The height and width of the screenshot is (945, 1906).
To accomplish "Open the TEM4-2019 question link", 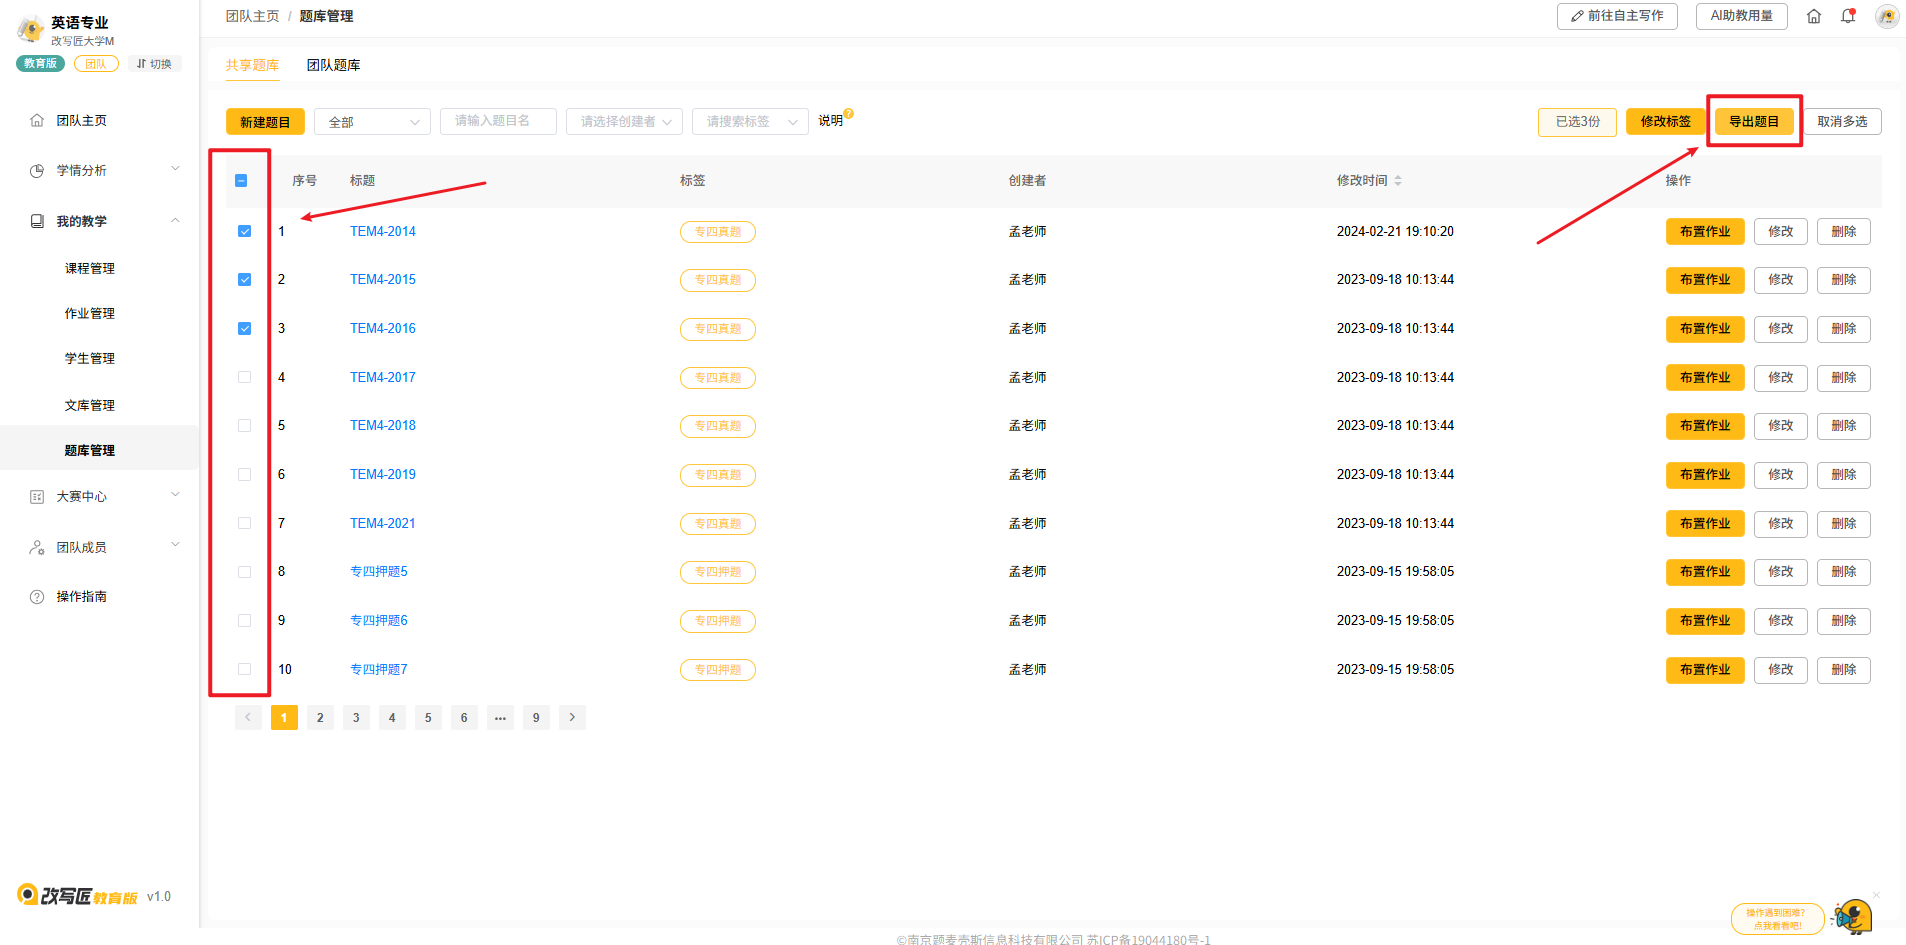I will pyautogui.click(x=382, y=475).
